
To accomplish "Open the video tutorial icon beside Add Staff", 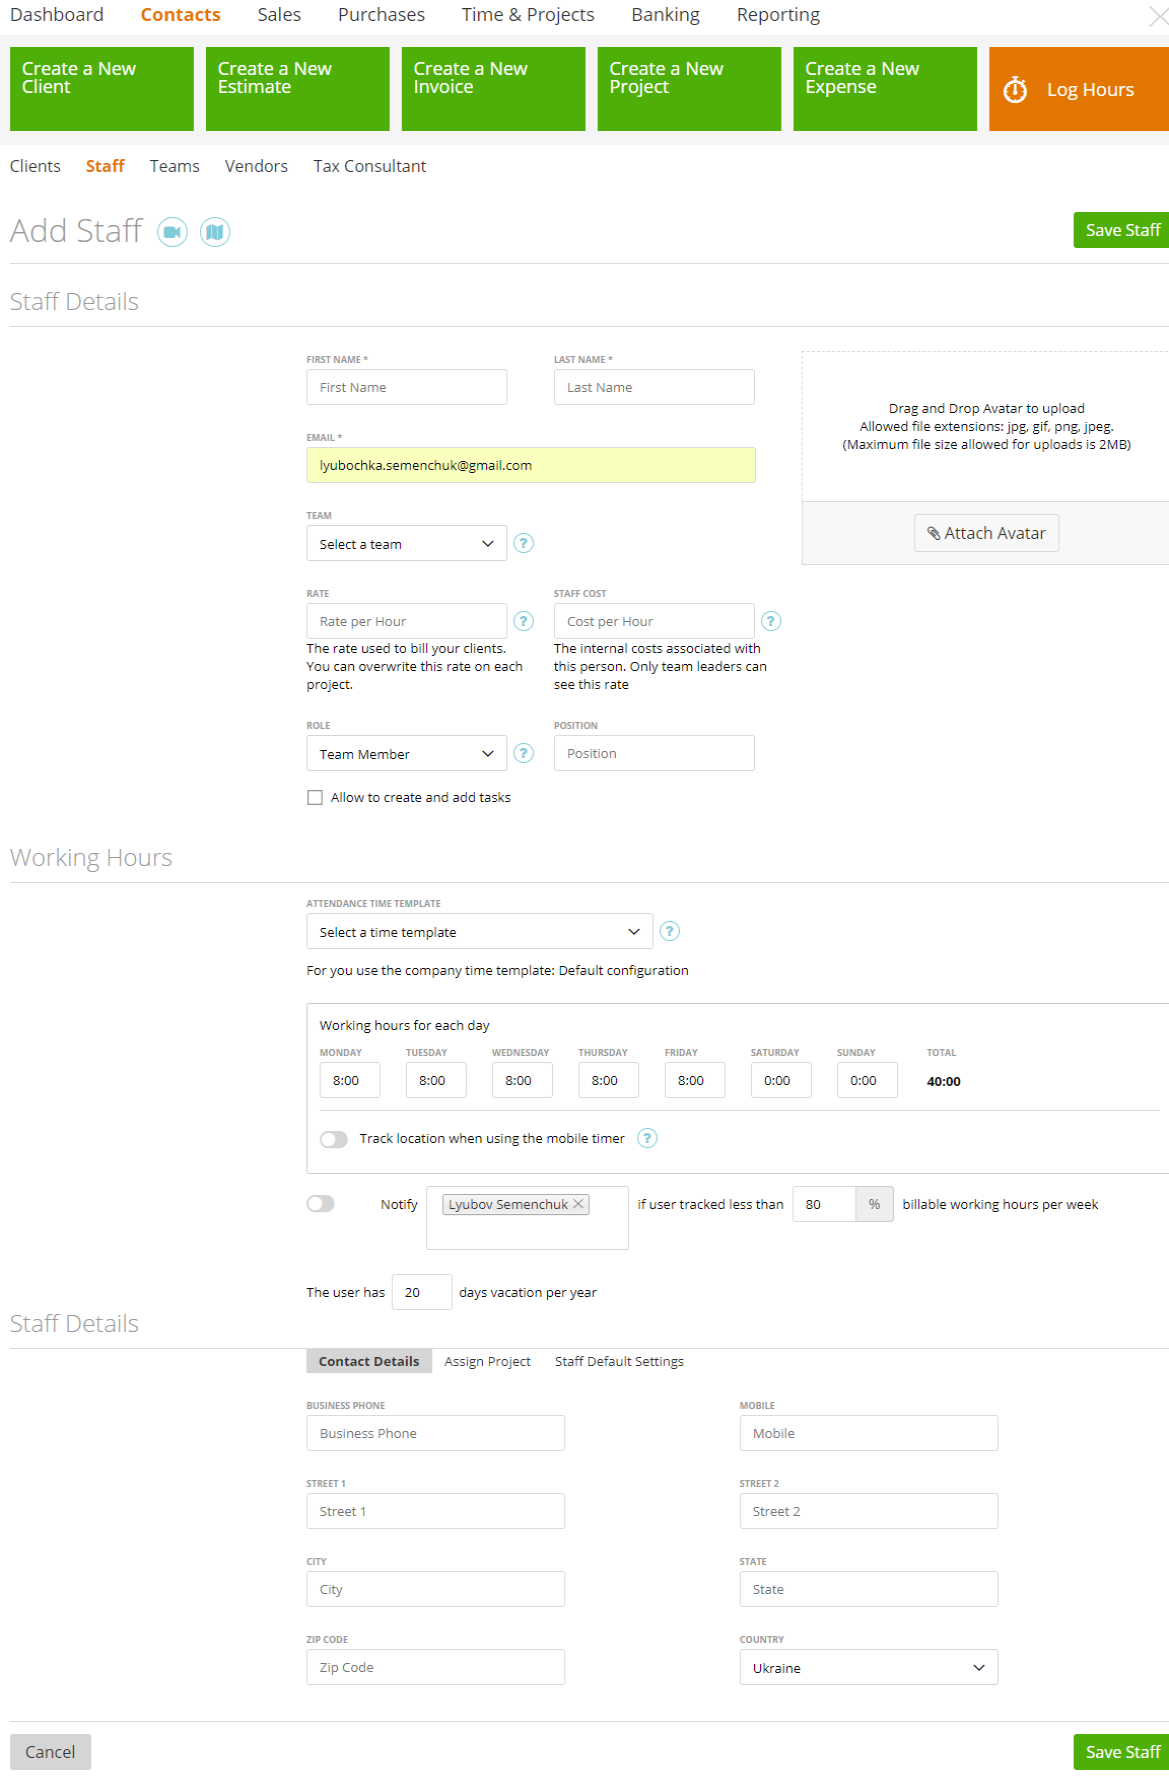I will [172, 232].
